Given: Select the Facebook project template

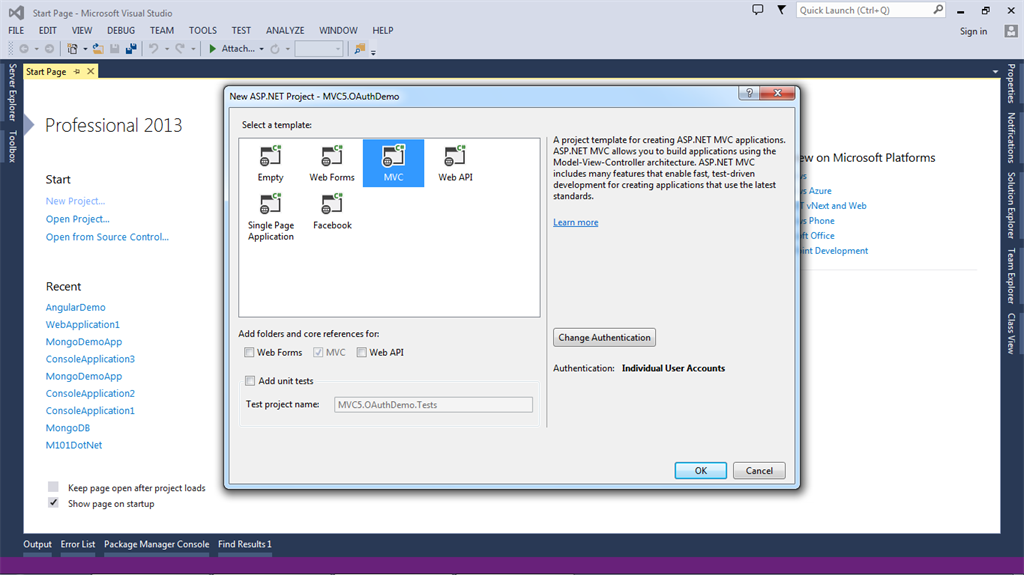Looking at the screenshot, I should click(x=332, y=212).
